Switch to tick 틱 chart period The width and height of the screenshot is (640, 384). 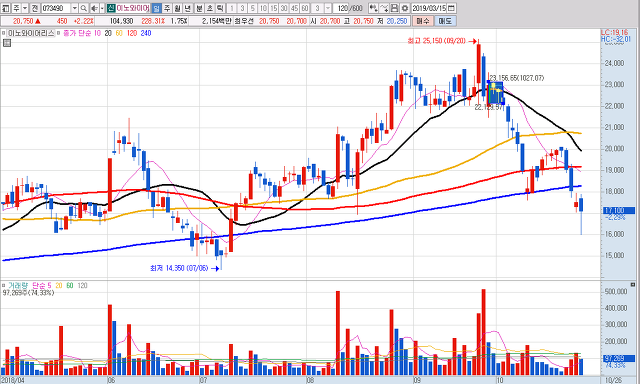click(x=220, y=8)
